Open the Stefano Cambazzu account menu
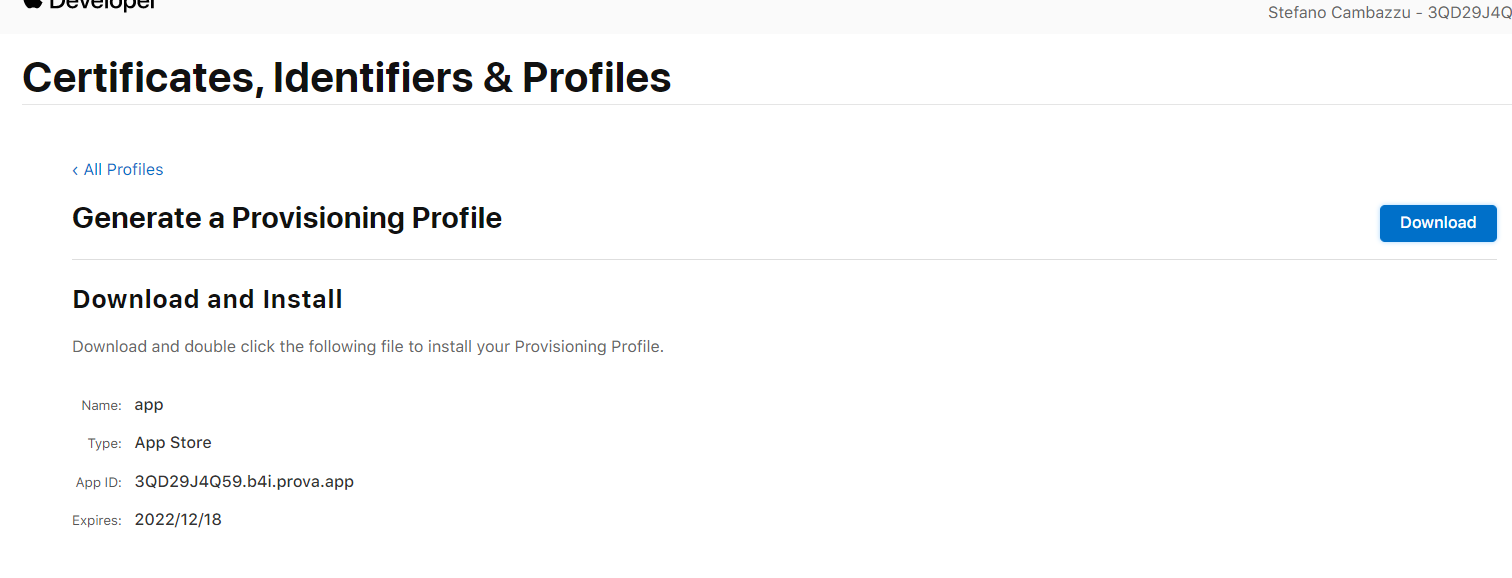The image size is (1512, 578). [1341, 12]
